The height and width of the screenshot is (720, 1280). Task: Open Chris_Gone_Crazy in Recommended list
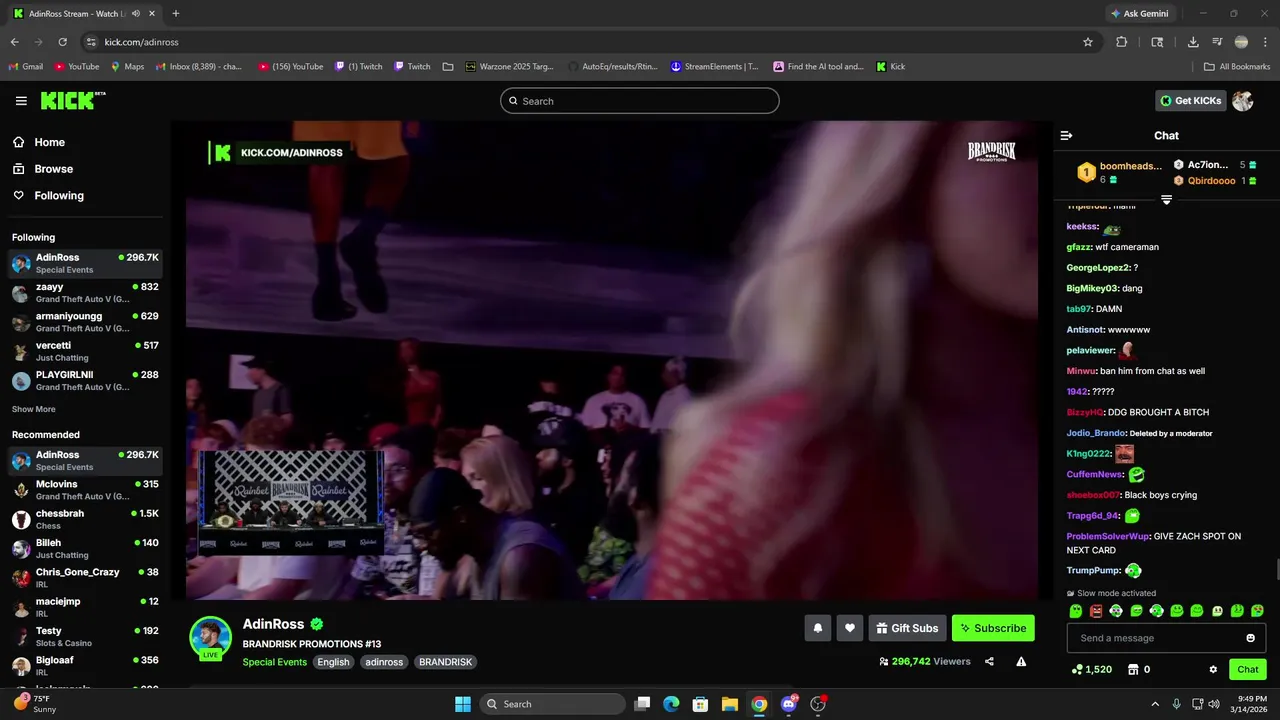85,578
